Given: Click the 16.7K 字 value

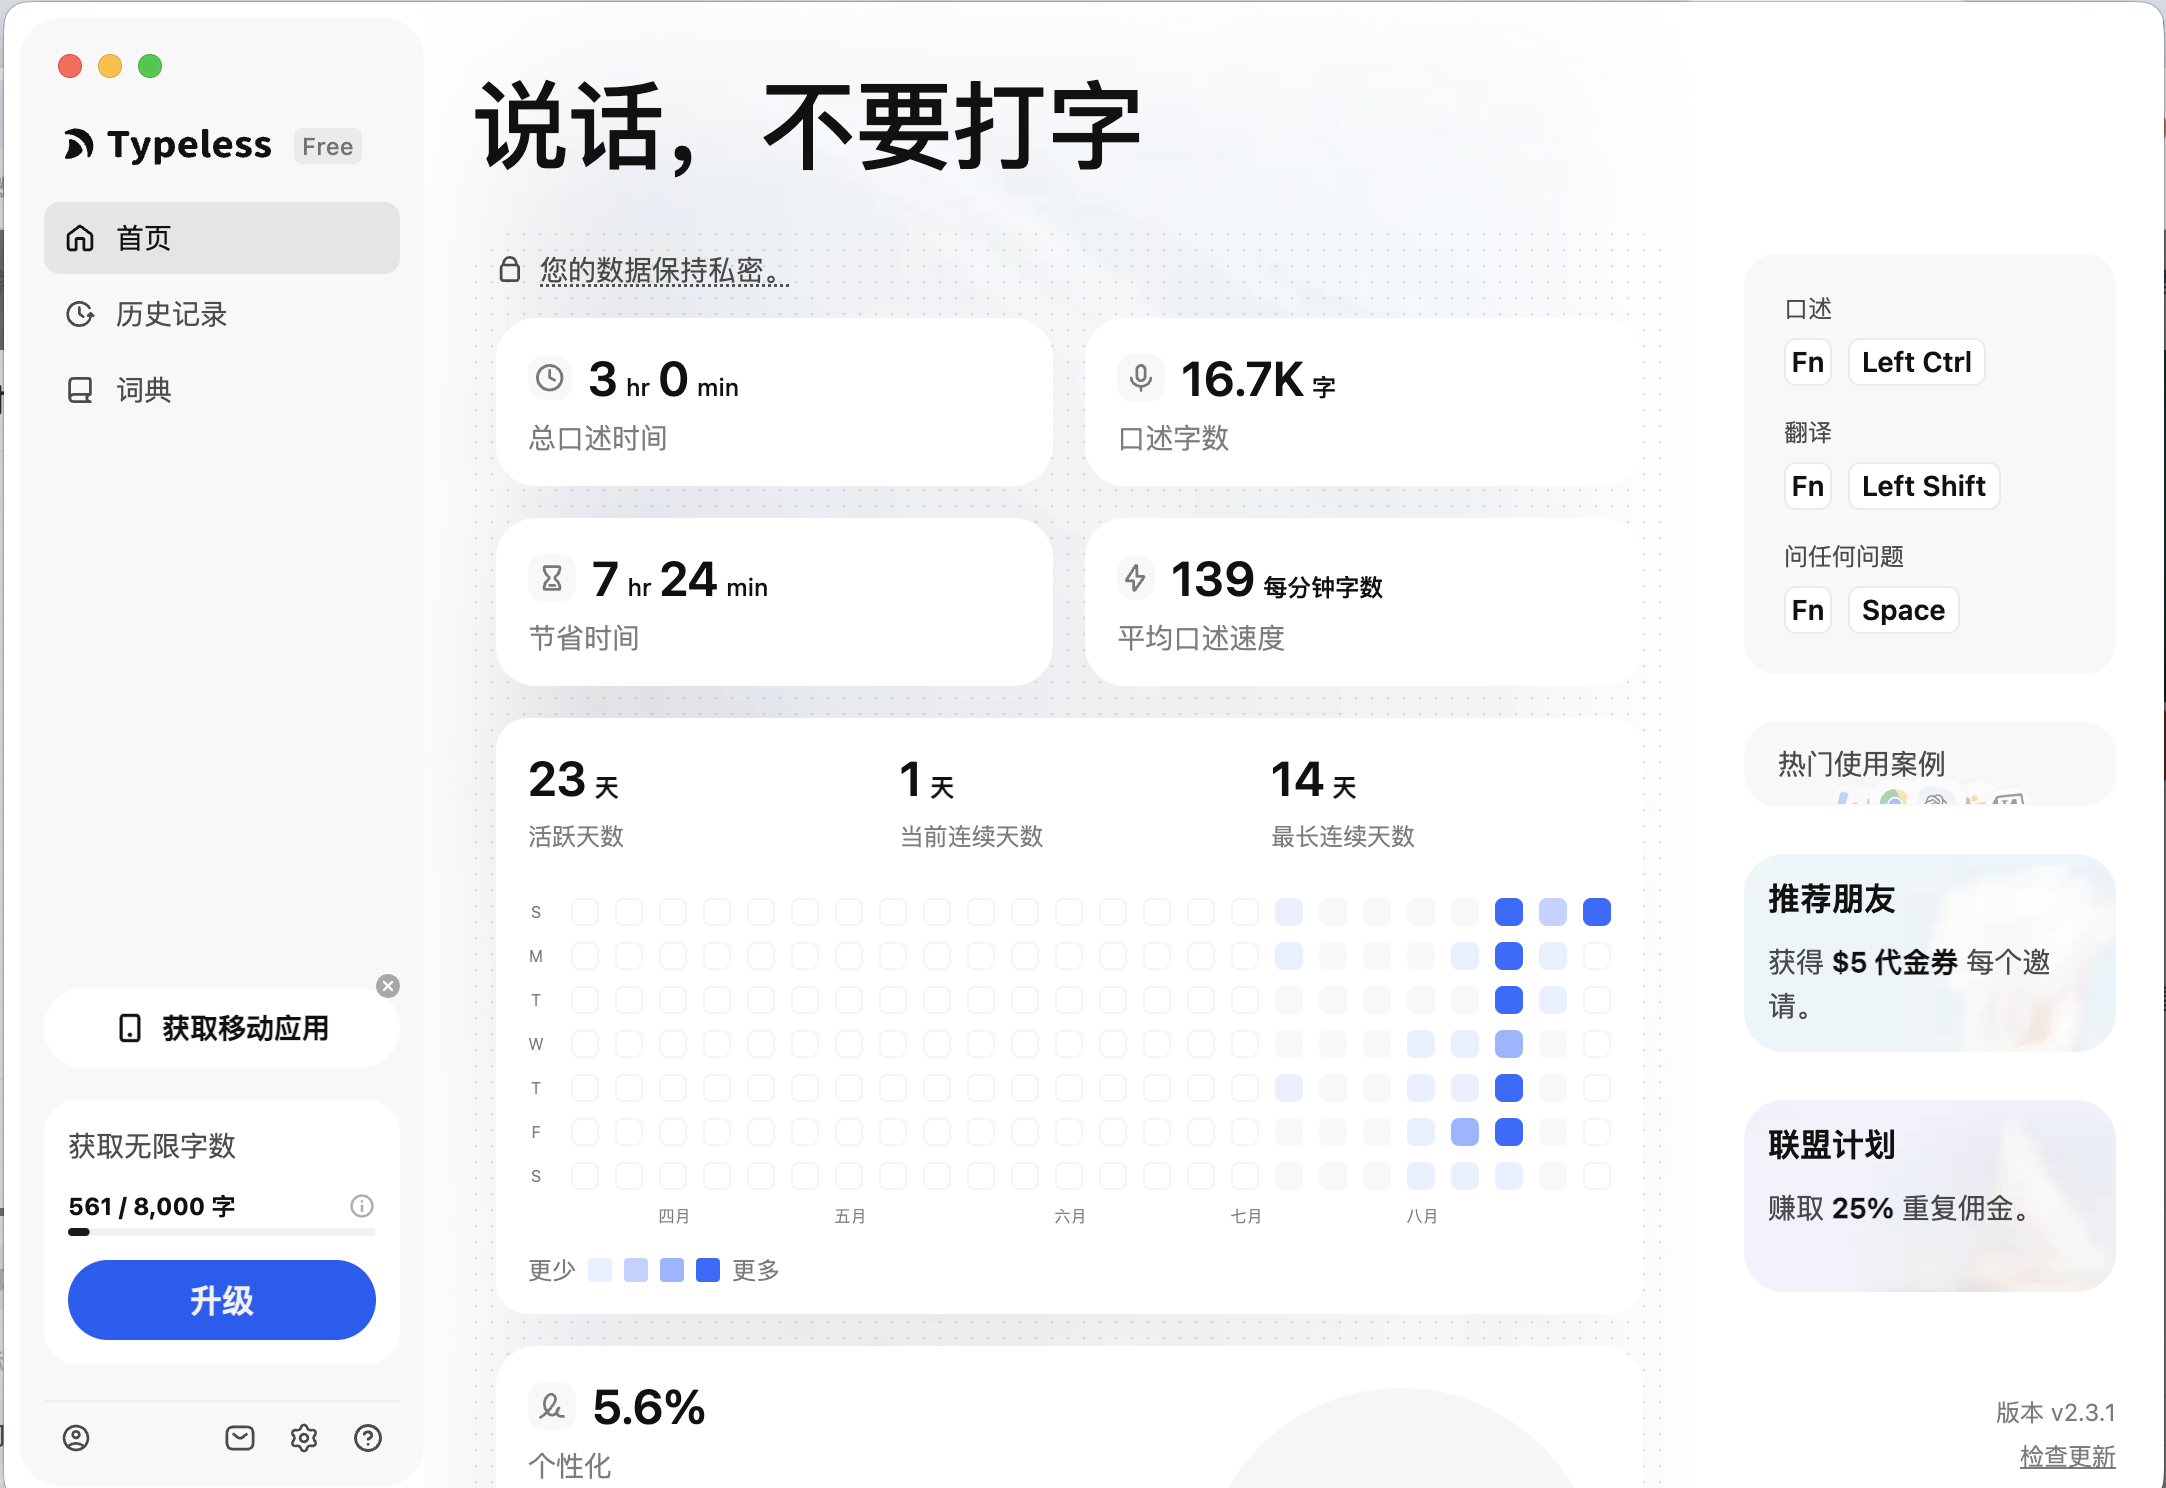Looking at the screenshot, I should tap(1258, 380).
